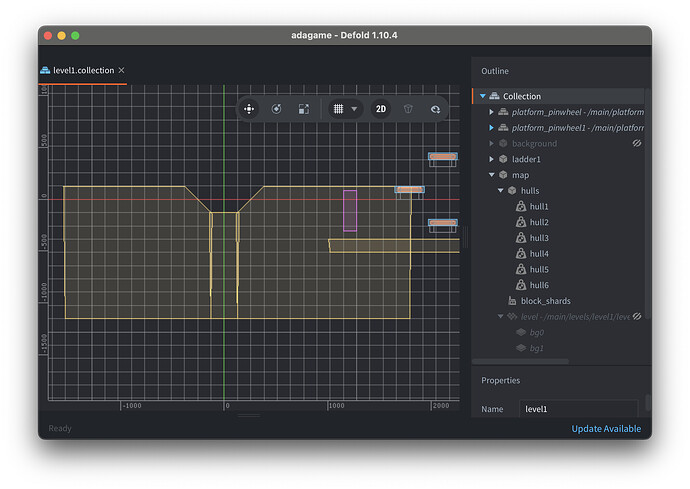Expand the background game object
690x489 pixels.
pos(491,143)
